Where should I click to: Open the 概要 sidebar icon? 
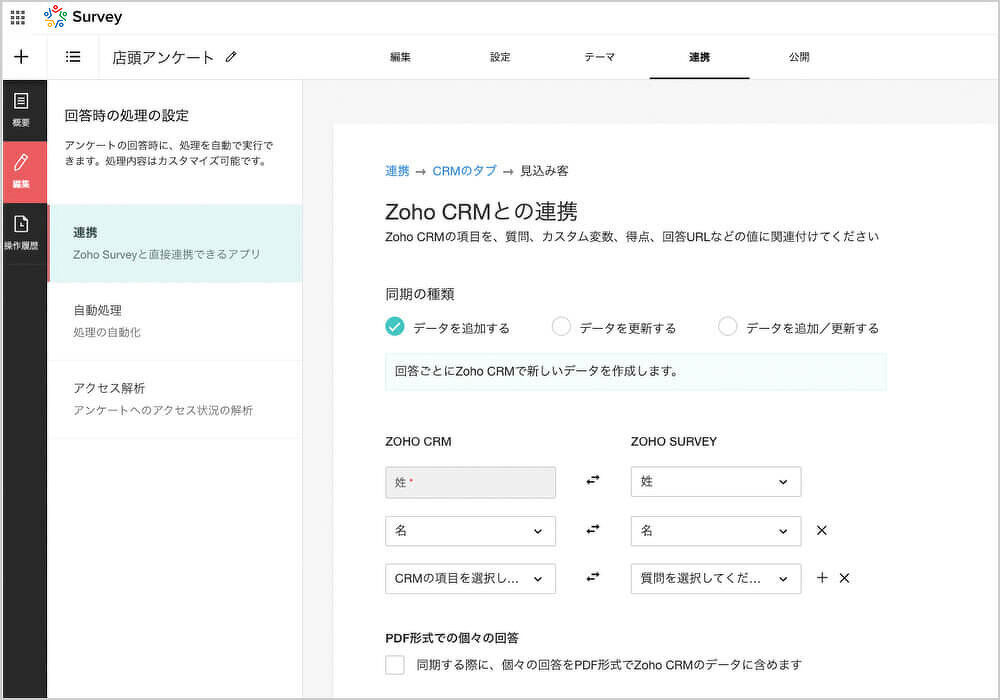[21, 109]
